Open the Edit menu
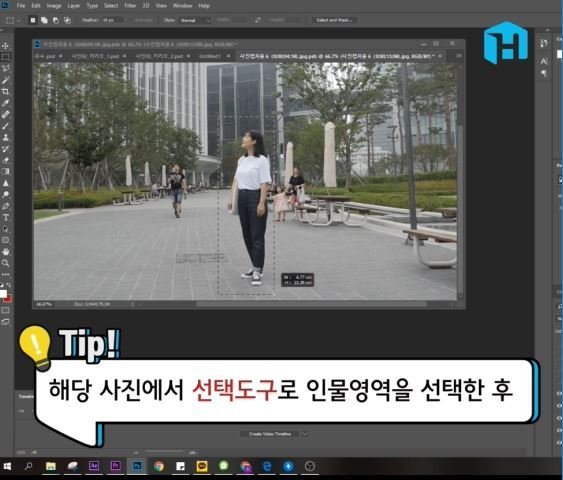 pos(36,6)
